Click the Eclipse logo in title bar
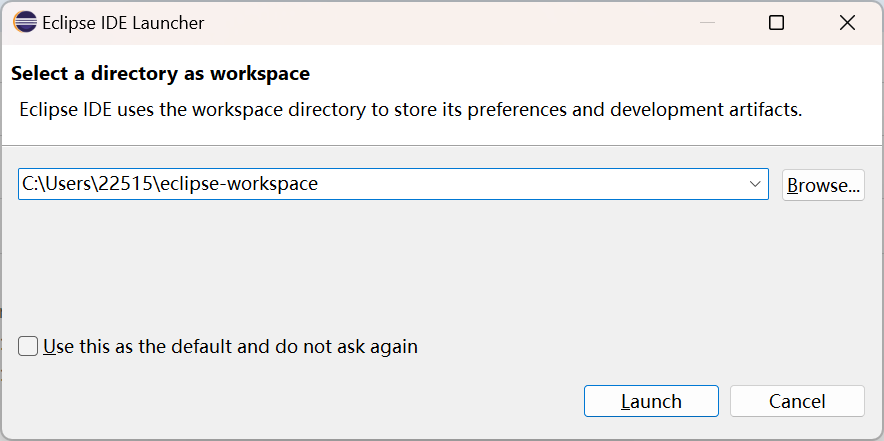 (25, 23)
